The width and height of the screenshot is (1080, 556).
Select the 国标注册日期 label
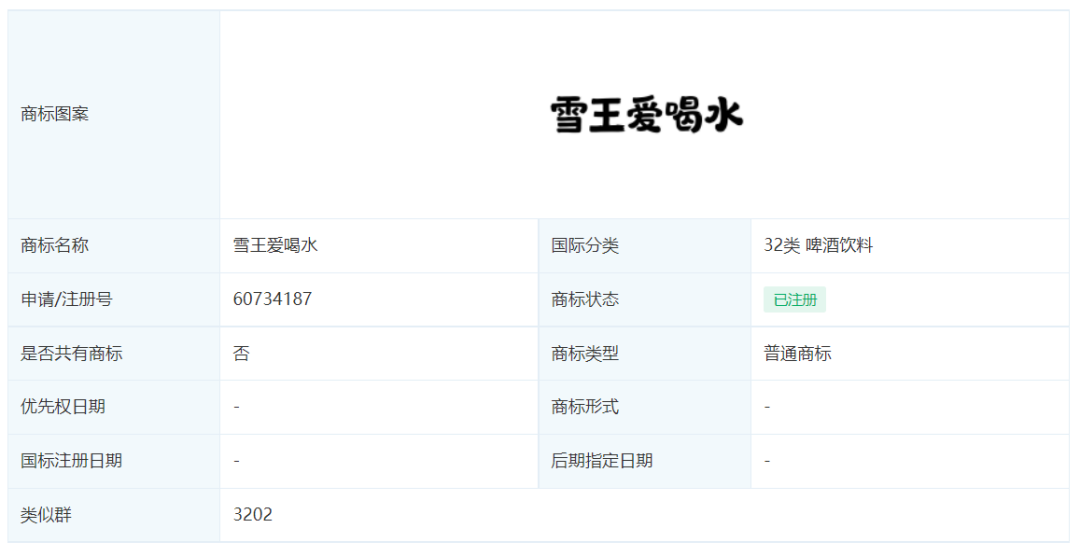(x=72, y=460)
